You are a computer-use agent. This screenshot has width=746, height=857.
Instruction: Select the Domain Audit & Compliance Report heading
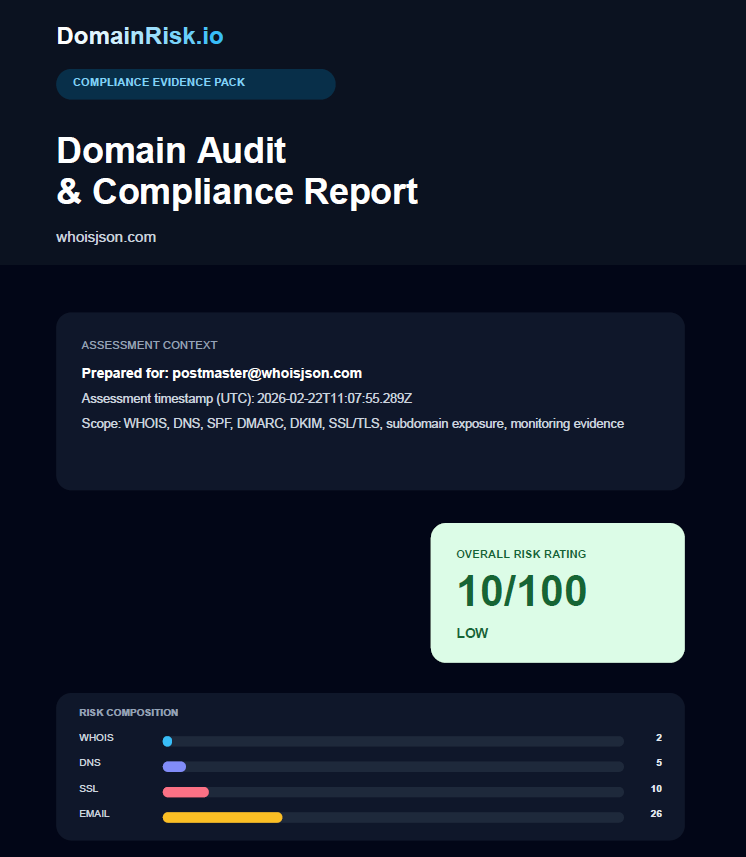tap(237, 171)
